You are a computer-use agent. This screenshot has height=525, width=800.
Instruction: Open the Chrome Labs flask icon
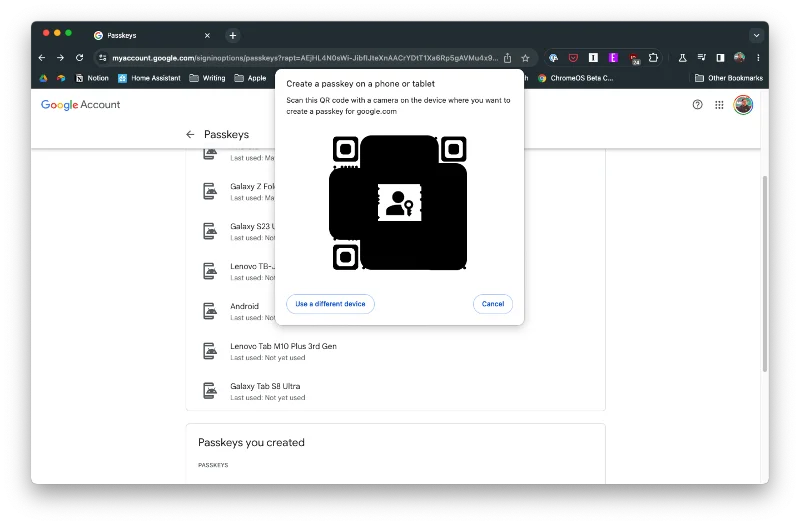[682, 58]
